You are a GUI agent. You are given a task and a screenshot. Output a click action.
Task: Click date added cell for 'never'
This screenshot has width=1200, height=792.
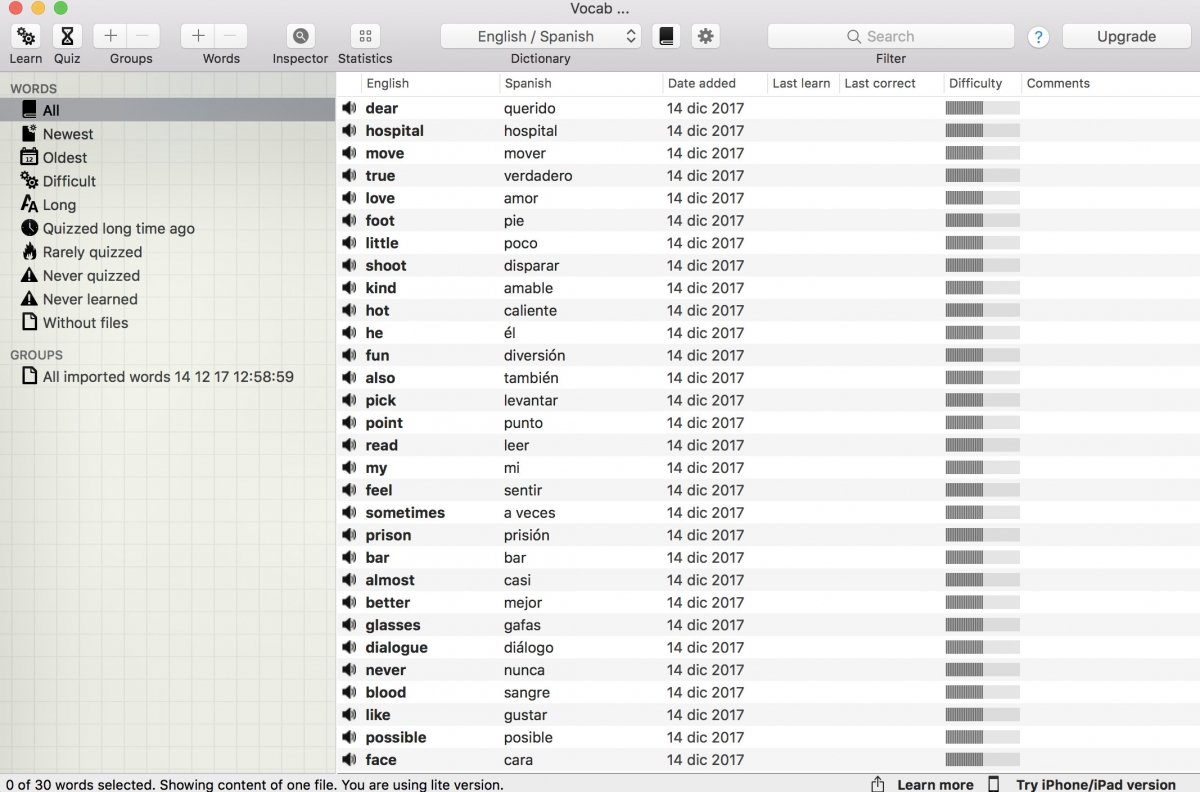(x=706, y=670)
